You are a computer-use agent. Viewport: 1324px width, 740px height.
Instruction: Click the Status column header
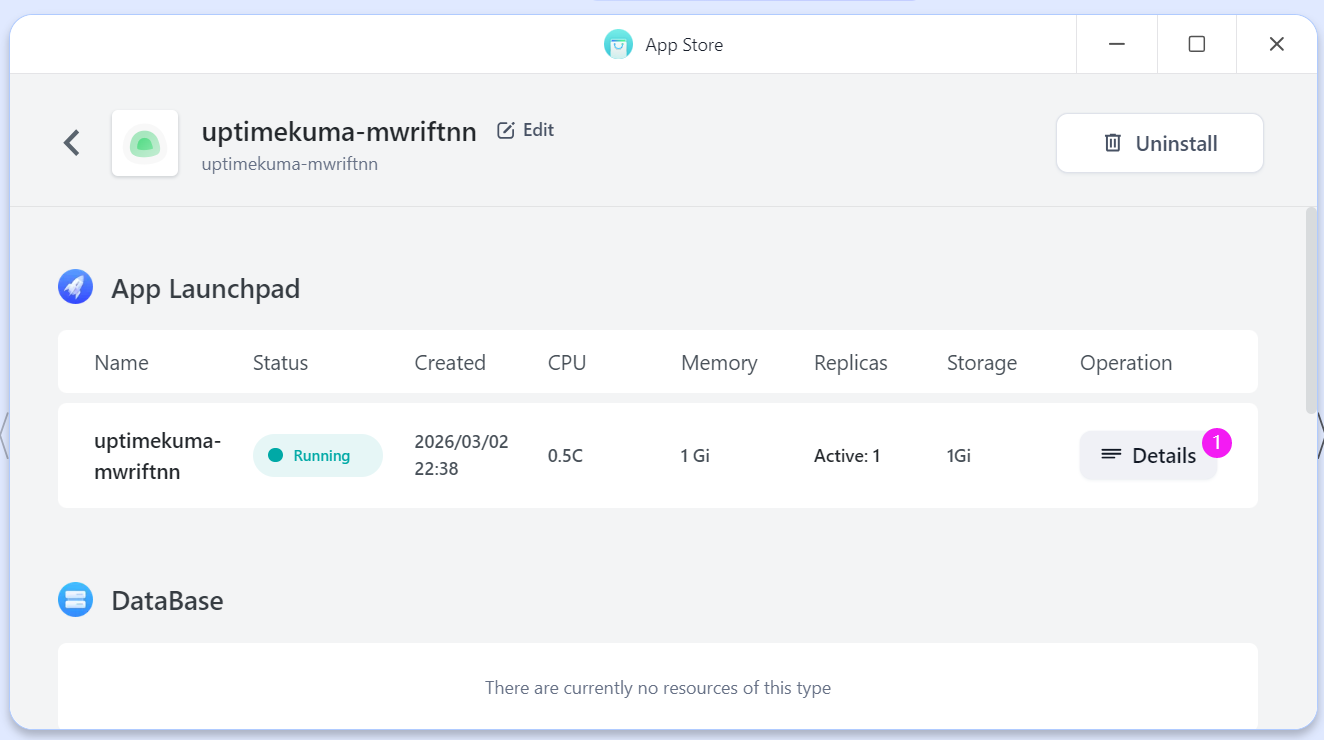pyautogui.click(x=280, y=363)
